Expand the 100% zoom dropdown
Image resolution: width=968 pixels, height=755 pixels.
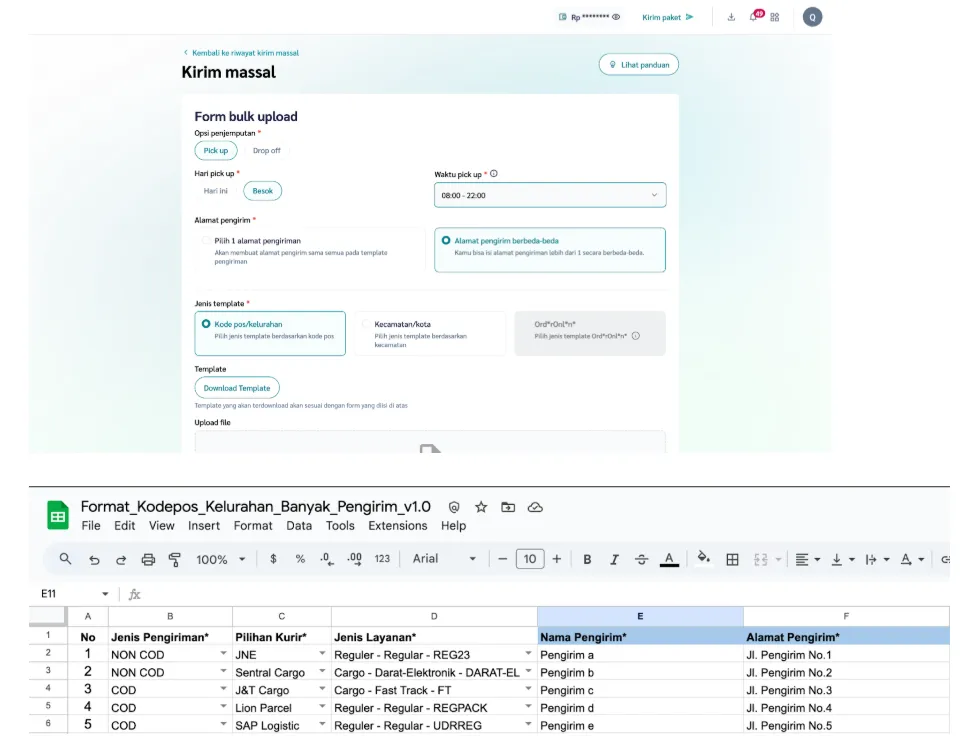[218, 559]
